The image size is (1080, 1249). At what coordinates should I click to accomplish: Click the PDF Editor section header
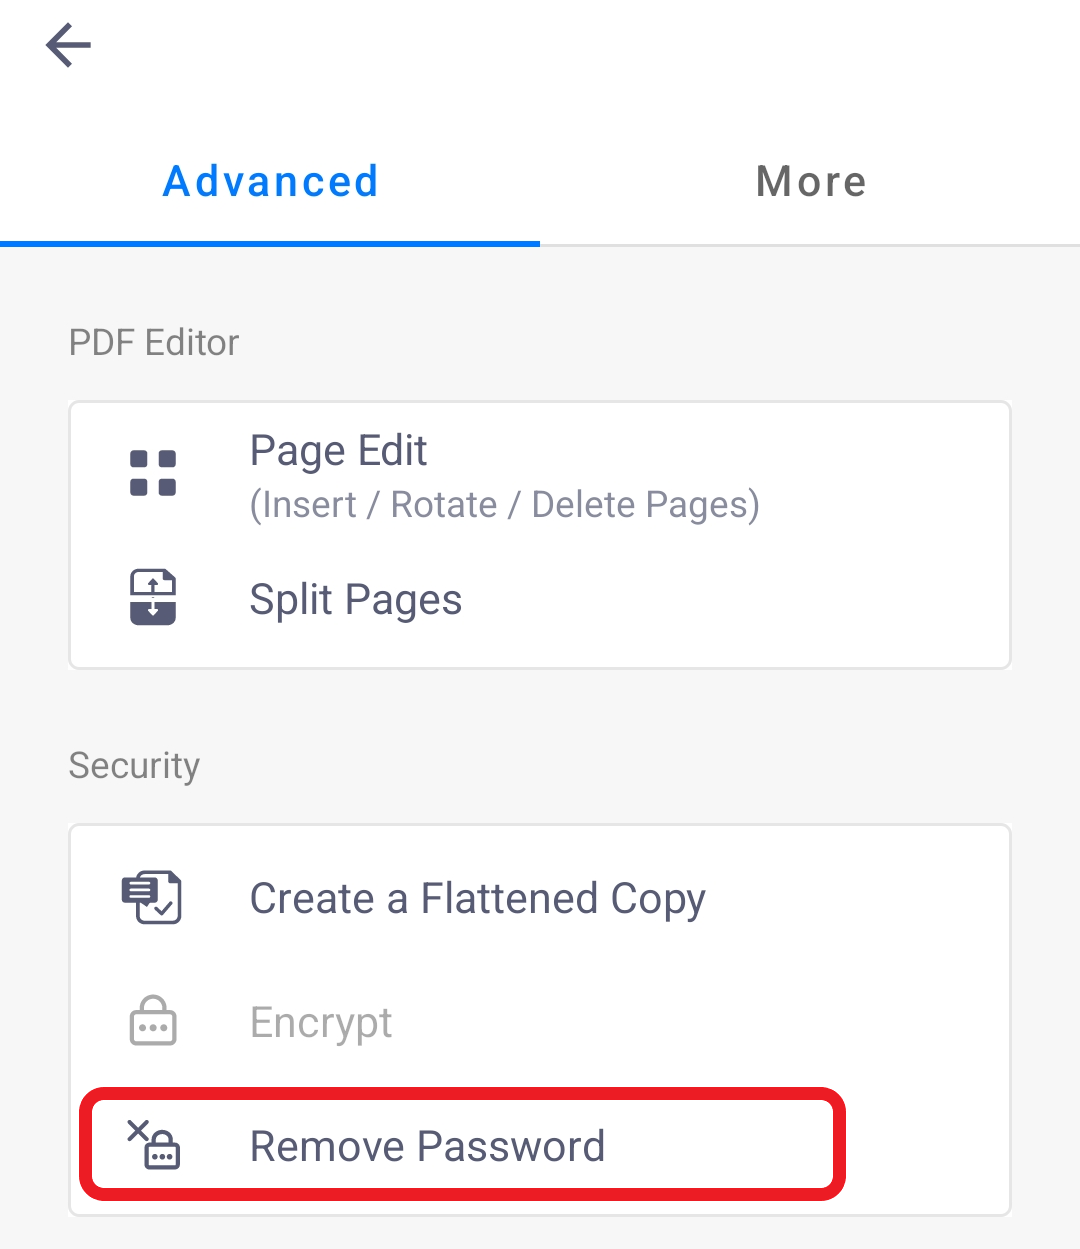153,341
